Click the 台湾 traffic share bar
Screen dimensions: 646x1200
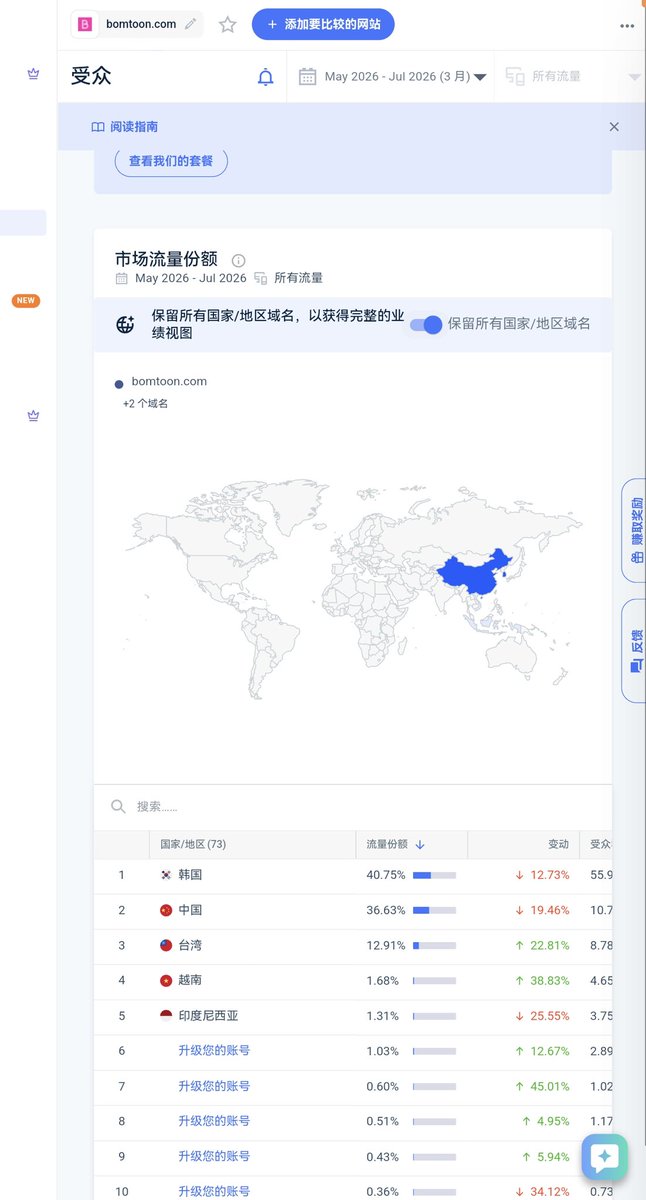click(x=434, y=945)
